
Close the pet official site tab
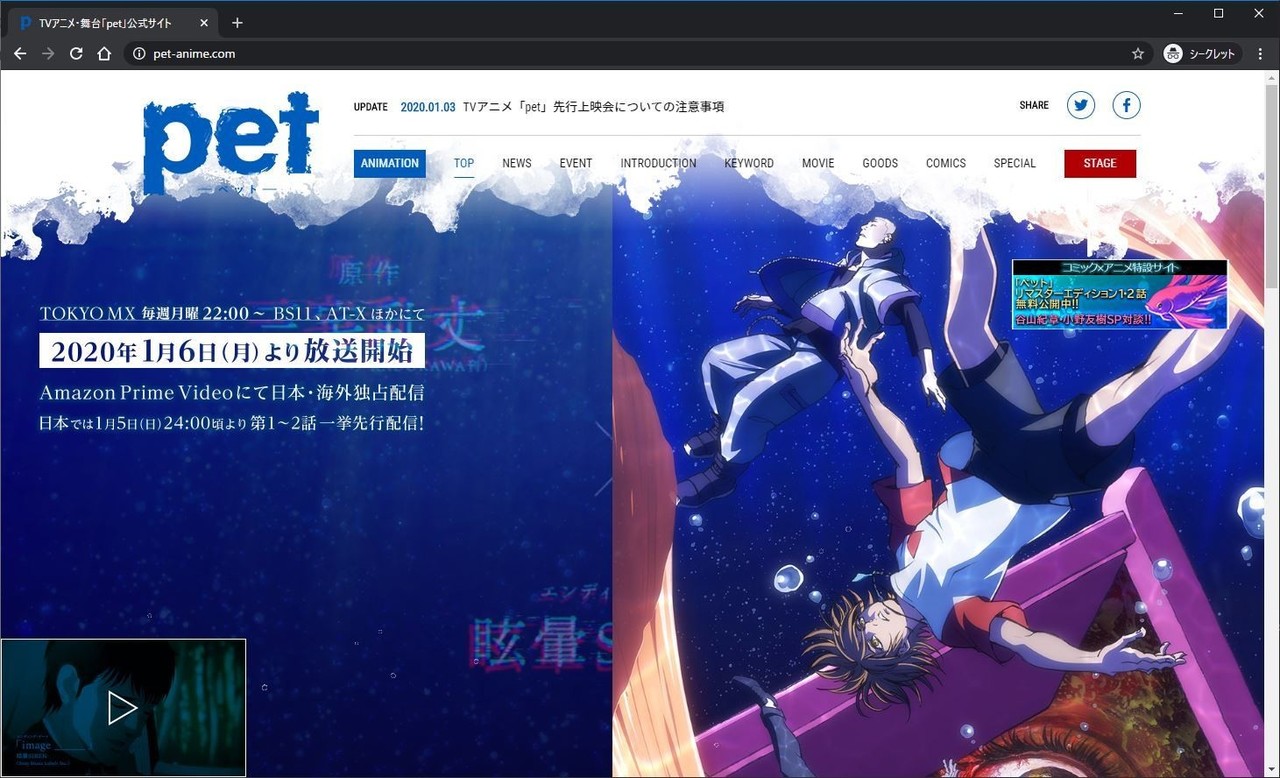coord(204,22)
